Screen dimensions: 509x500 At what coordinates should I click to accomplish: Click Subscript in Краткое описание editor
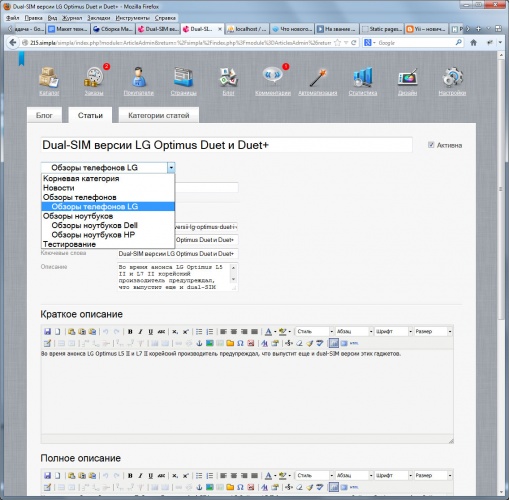click(175, 331)
